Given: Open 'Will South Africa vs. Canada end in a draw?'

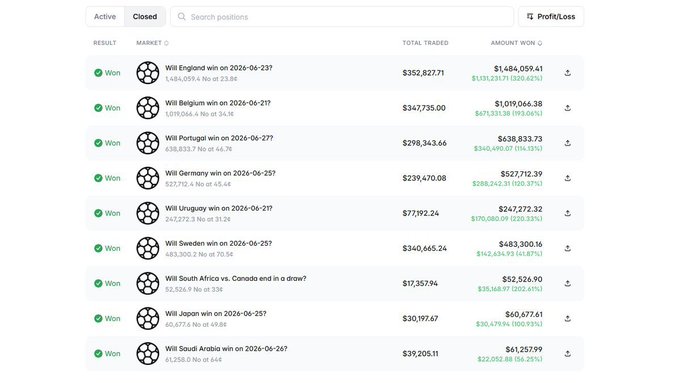Looking at the screenshot, I should (235, 279).
